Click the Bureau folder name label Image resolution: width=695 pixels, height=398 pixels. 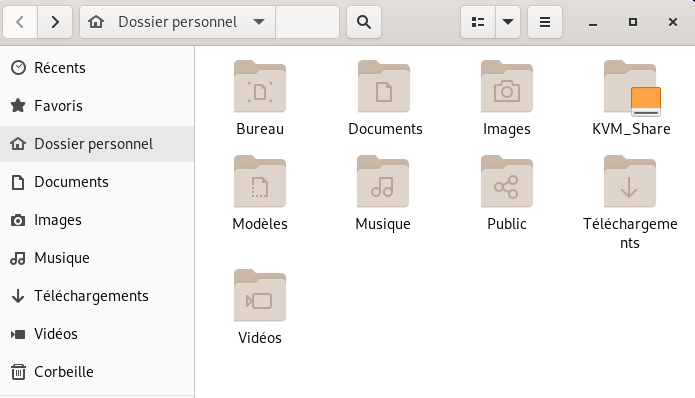point(260,129)
